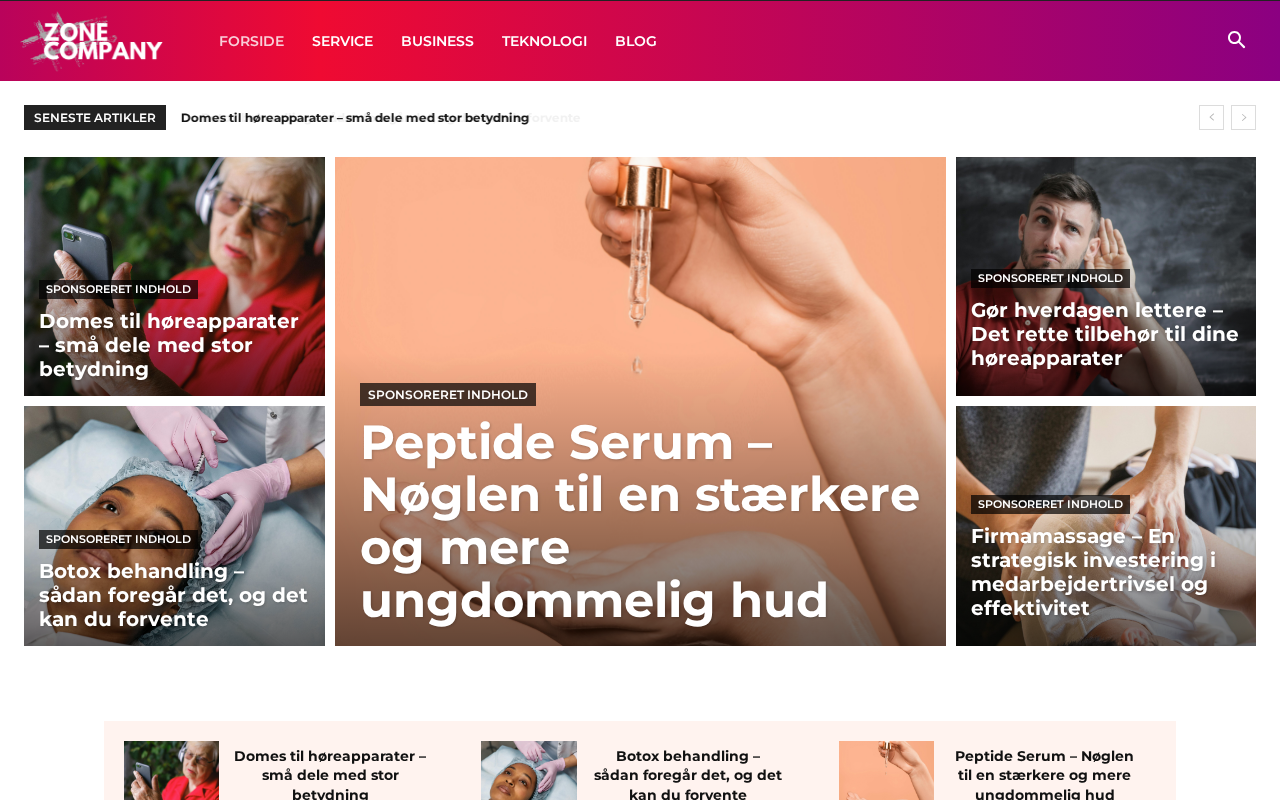Go to the BUSINESS section
The width and height of the screenshot is (1280, 800).
tap(437, 41)
